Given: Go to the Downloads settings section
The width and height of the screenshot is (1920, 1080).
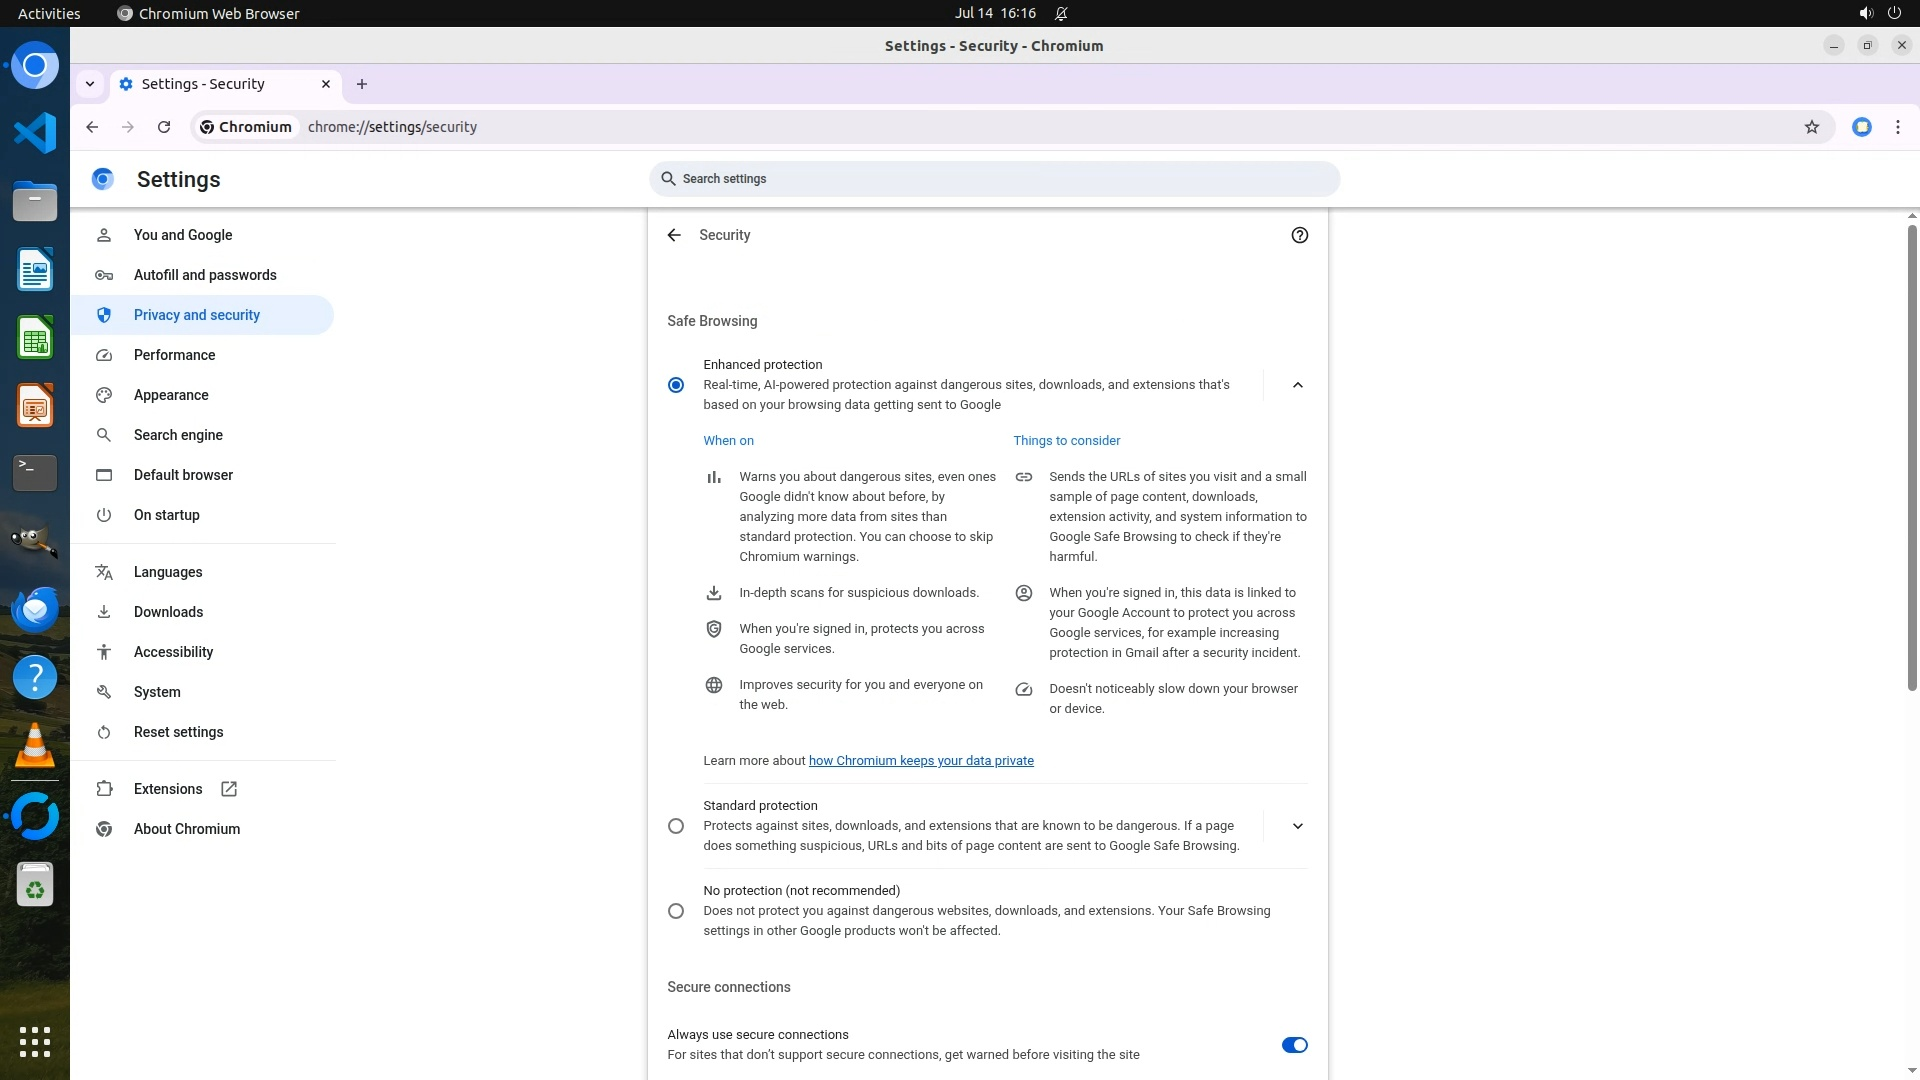Looking at the screenshot, I should coord(168,612).
